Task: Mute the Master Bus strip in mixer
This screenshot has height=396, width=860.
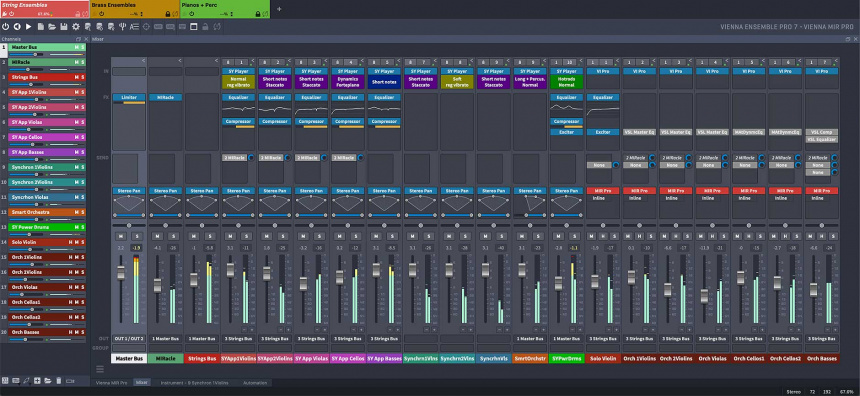Action: pos(121,236)
